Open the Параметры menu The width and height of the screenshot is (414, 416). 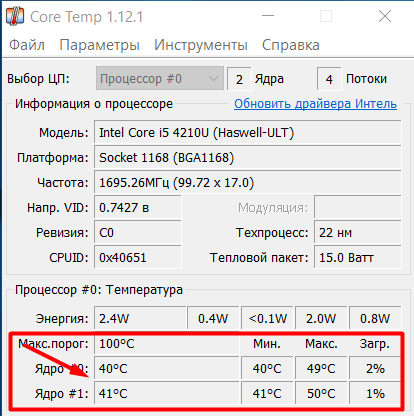coord(99,45)
